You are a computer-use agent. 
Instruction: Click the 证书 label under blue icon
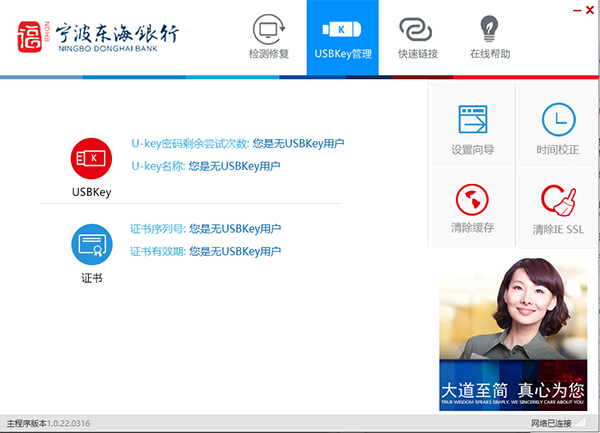point(92,278)
